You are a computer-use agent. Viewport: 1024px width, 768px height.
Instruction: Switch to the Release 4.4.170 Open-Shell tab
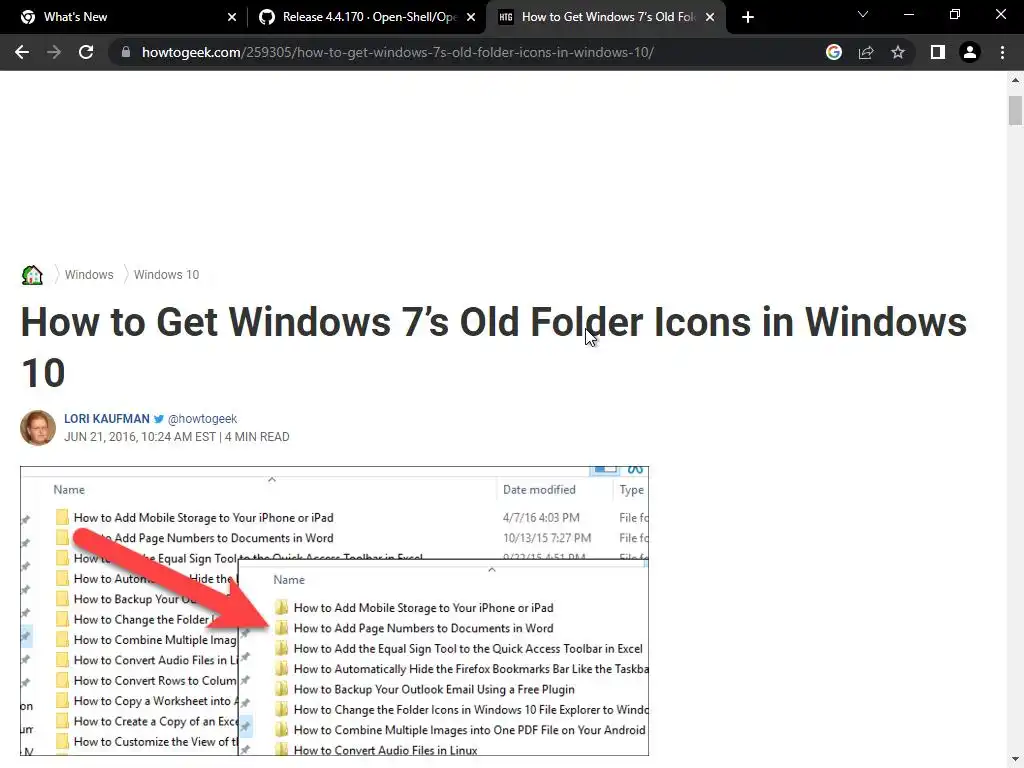click(366, 17)
